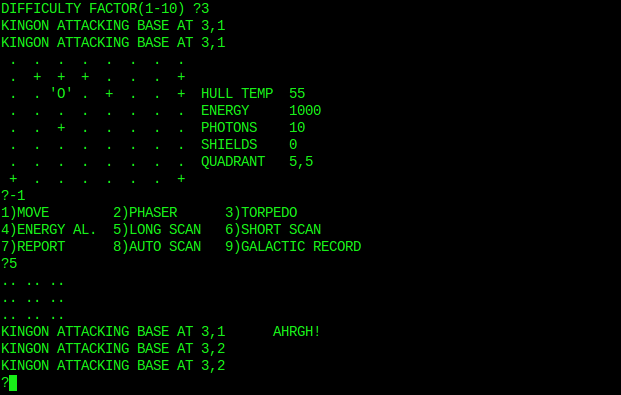Click the 4)ENERGY AL. menu option
The height and width of the screenshot is (395, 621).
tap(49, 230)
